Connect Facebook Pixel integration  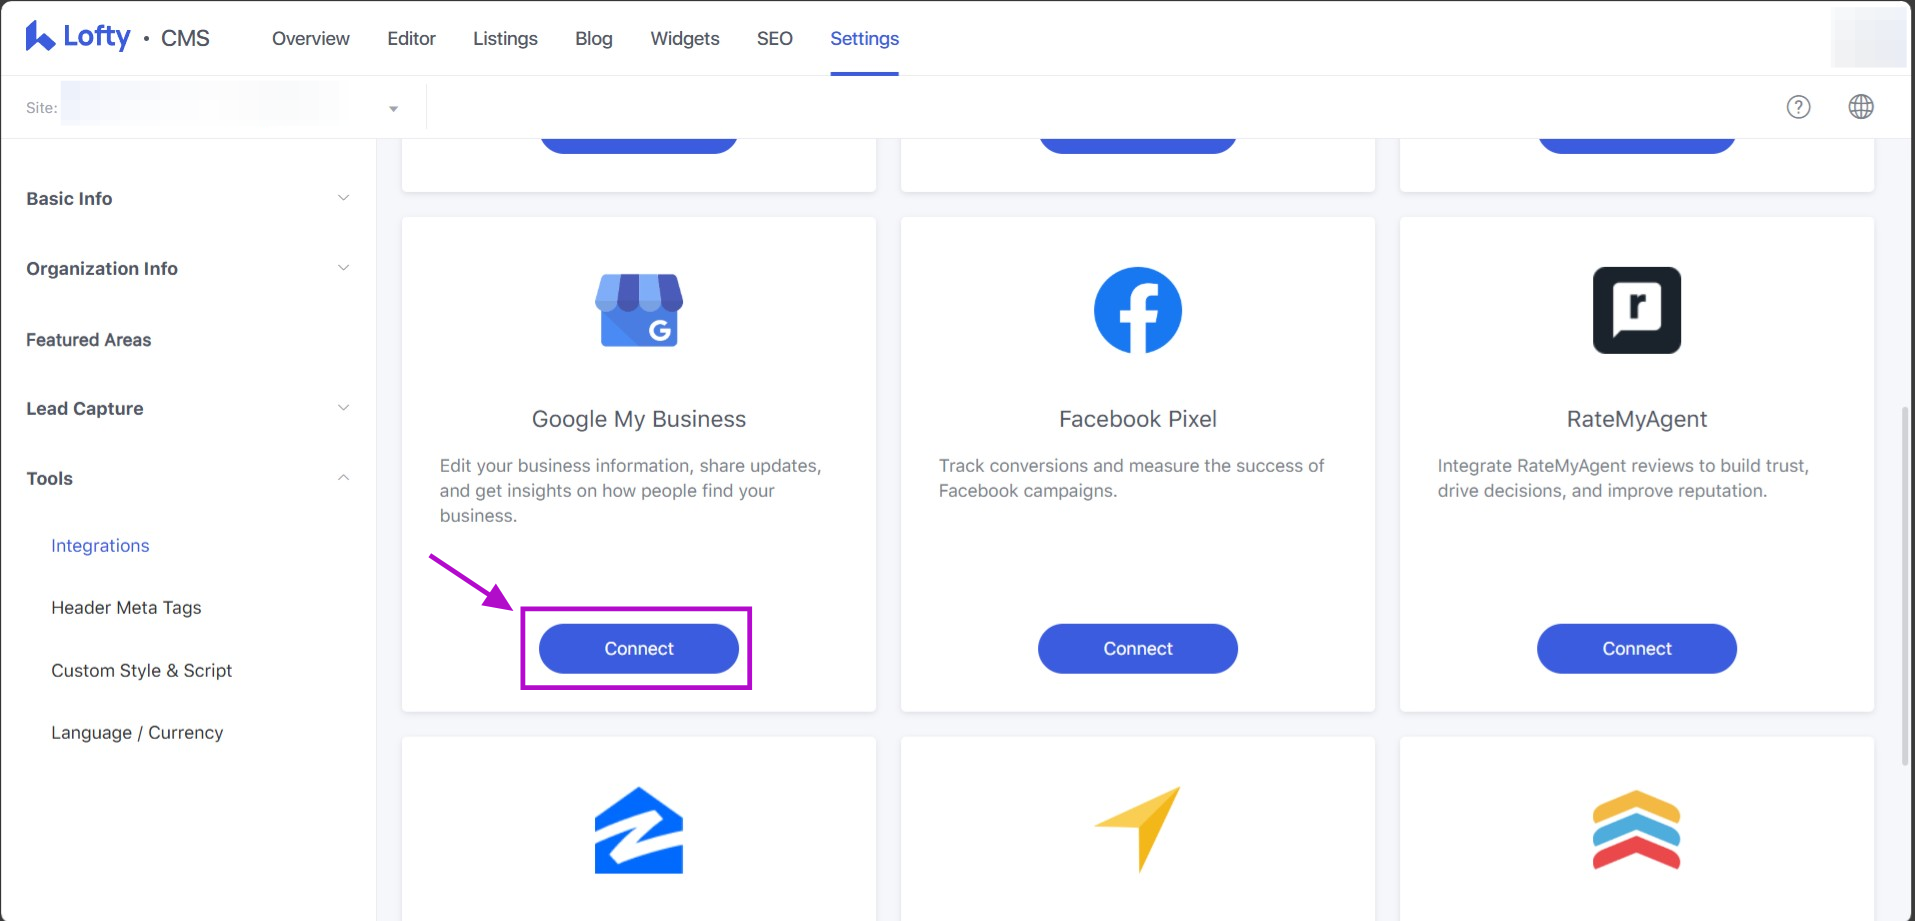pyautogui.click(x=1137, y=649)
